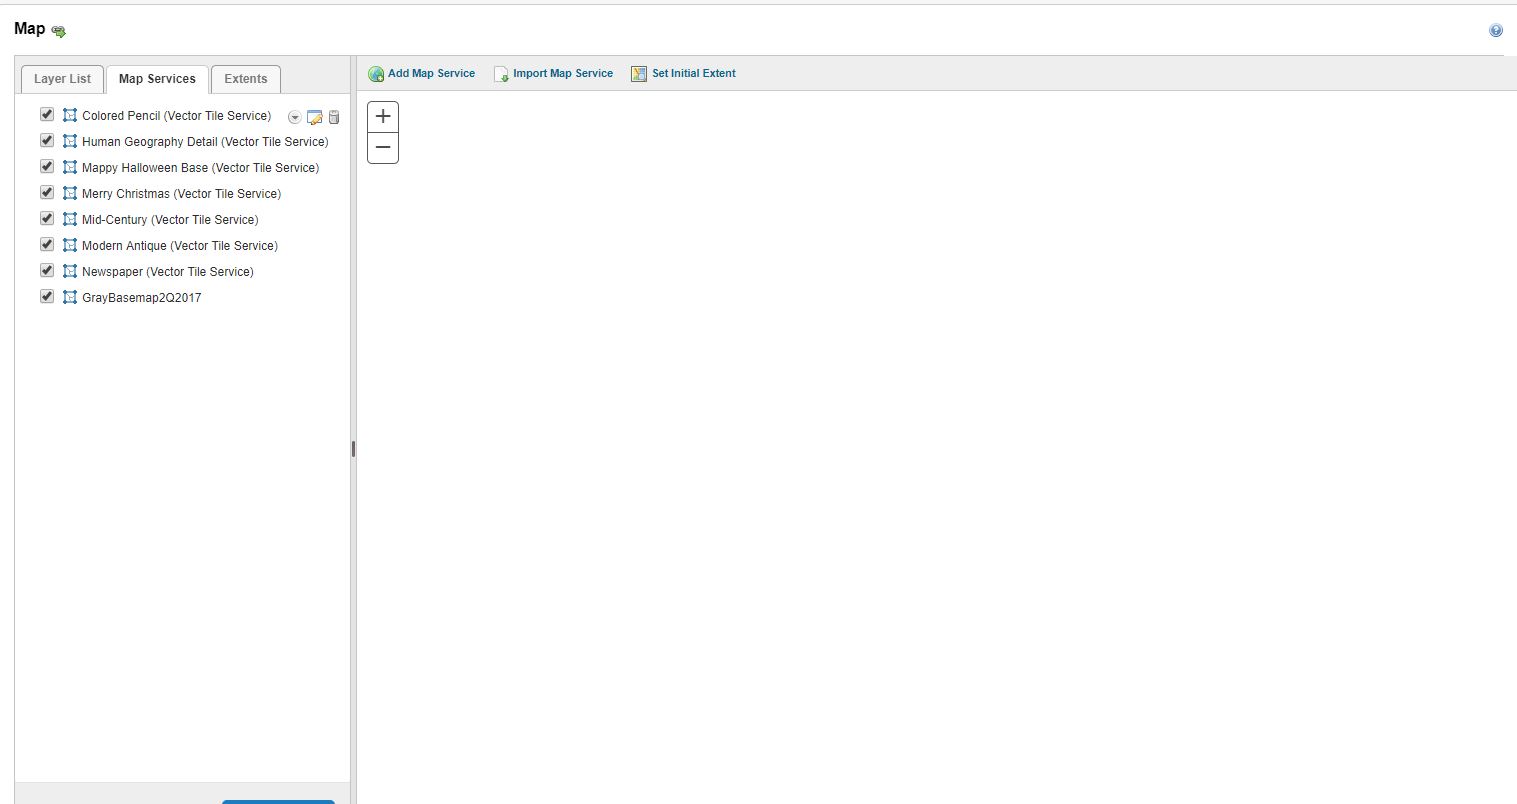Open the help icon at top right
The width and height of the screenshot is (1517, 804).
click(1496, 31)
